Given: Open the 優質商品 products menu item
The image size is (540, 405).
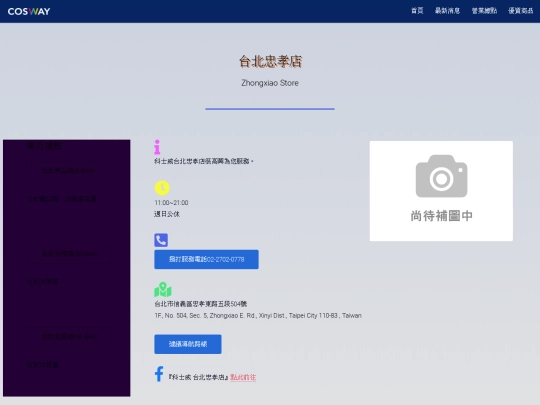Looking at the screenshot, I should (x=521, y=11).
